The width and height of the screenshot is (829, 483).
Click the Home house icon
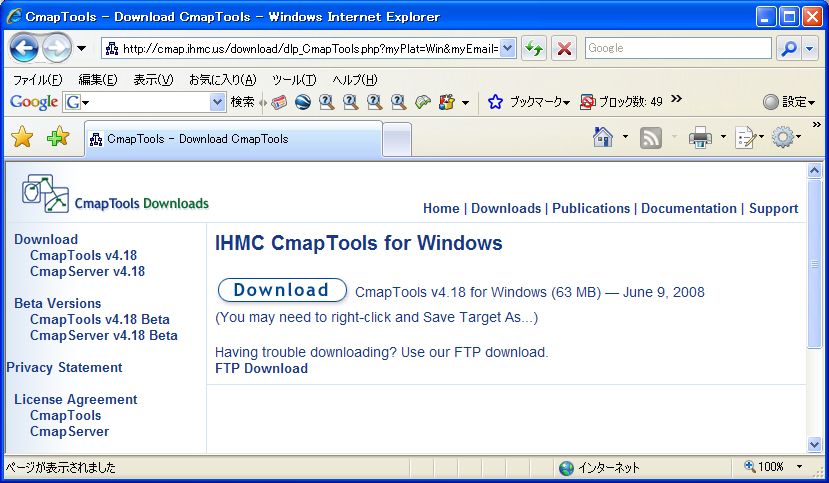(603, 137)
